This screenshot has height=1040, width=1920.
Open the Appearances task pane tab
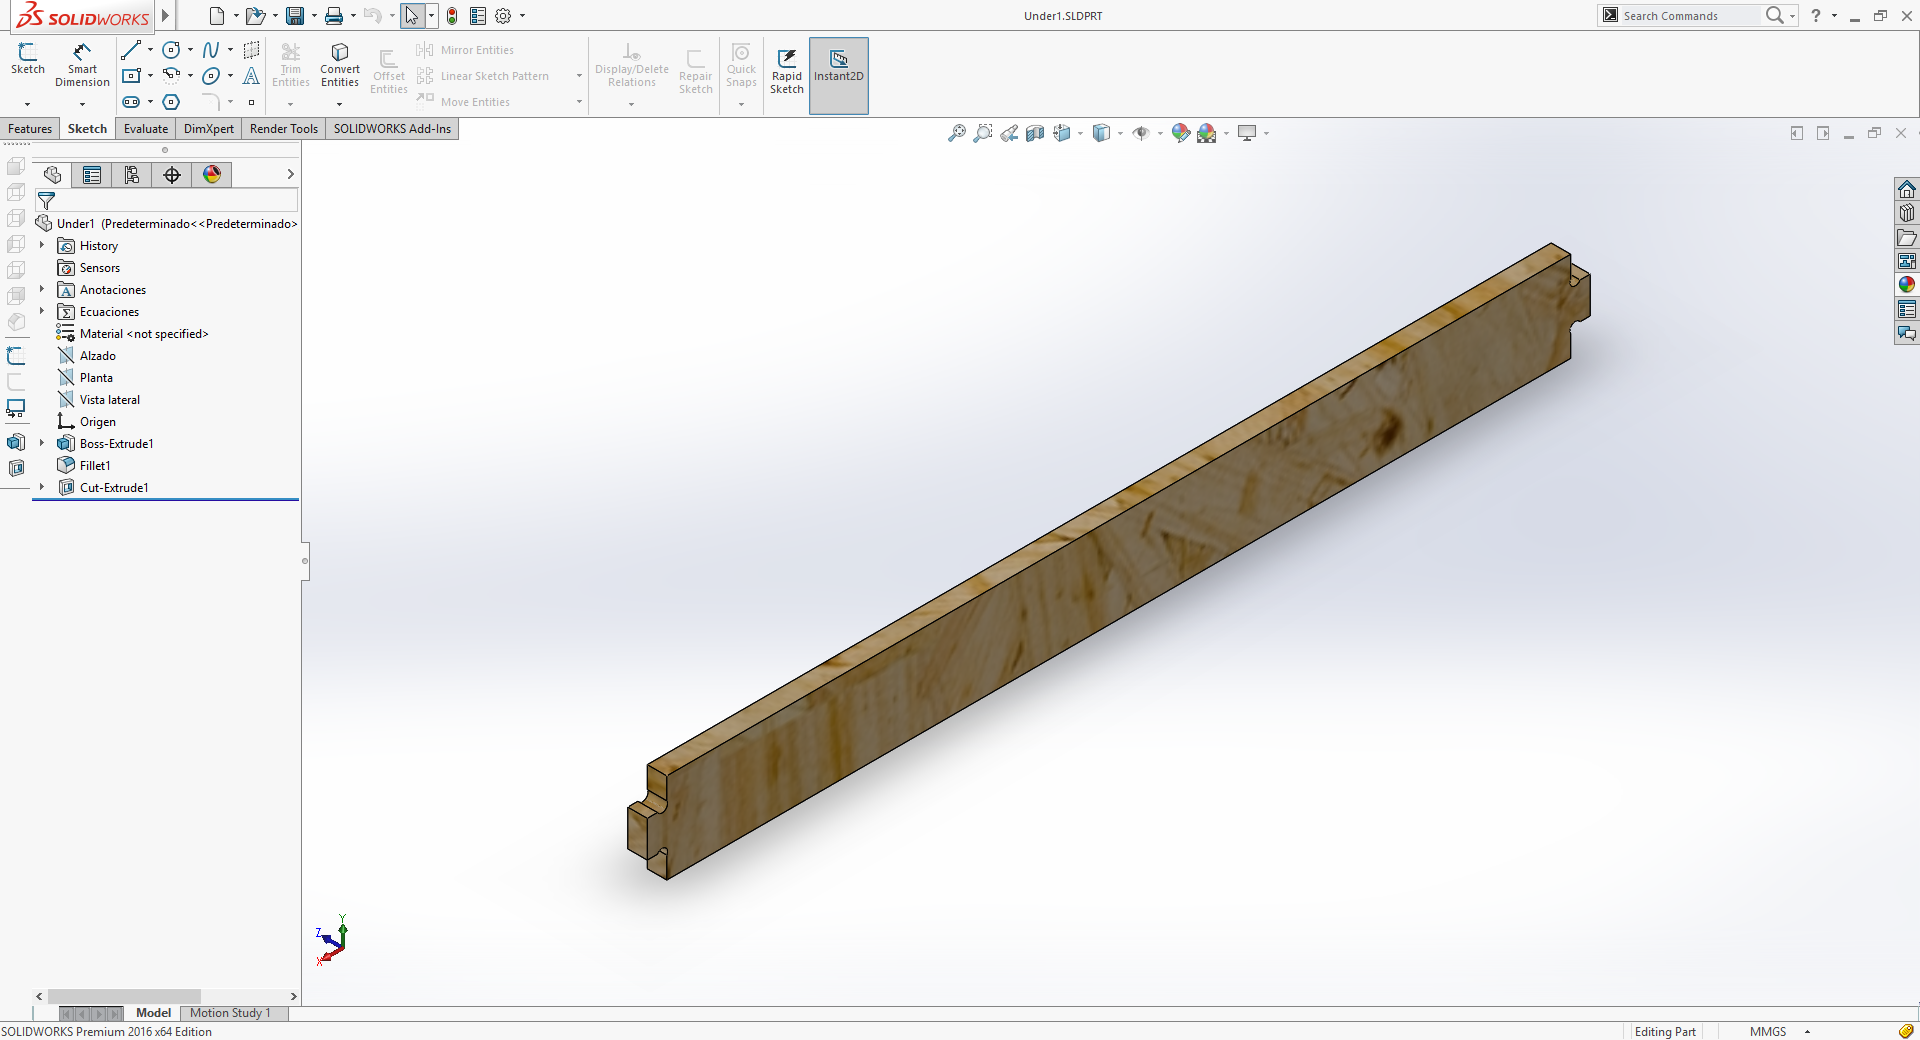(x=1907, y=285)
